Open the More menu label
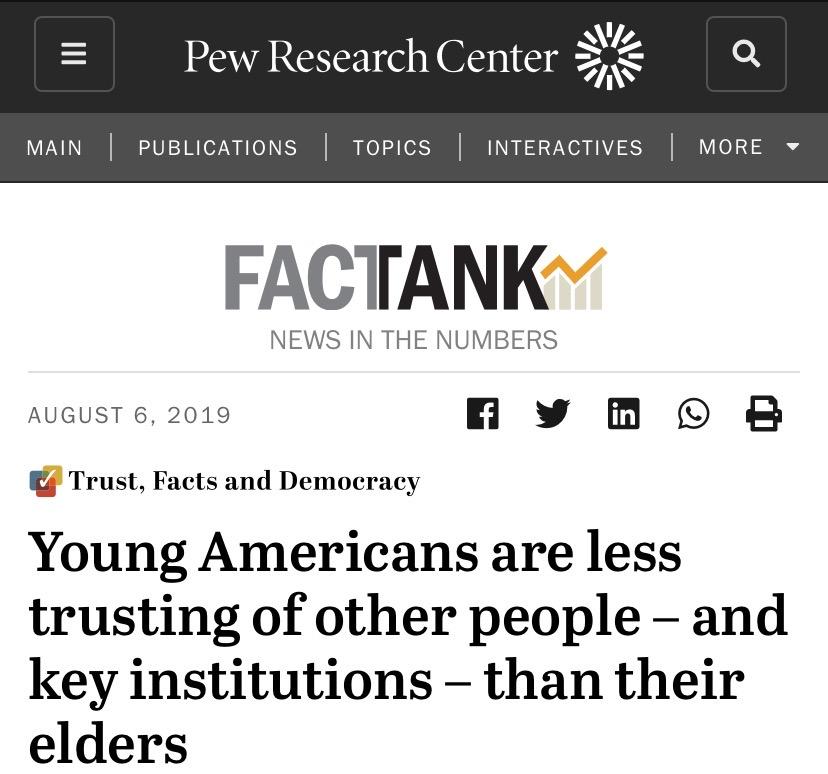 [x=731, y=147]
